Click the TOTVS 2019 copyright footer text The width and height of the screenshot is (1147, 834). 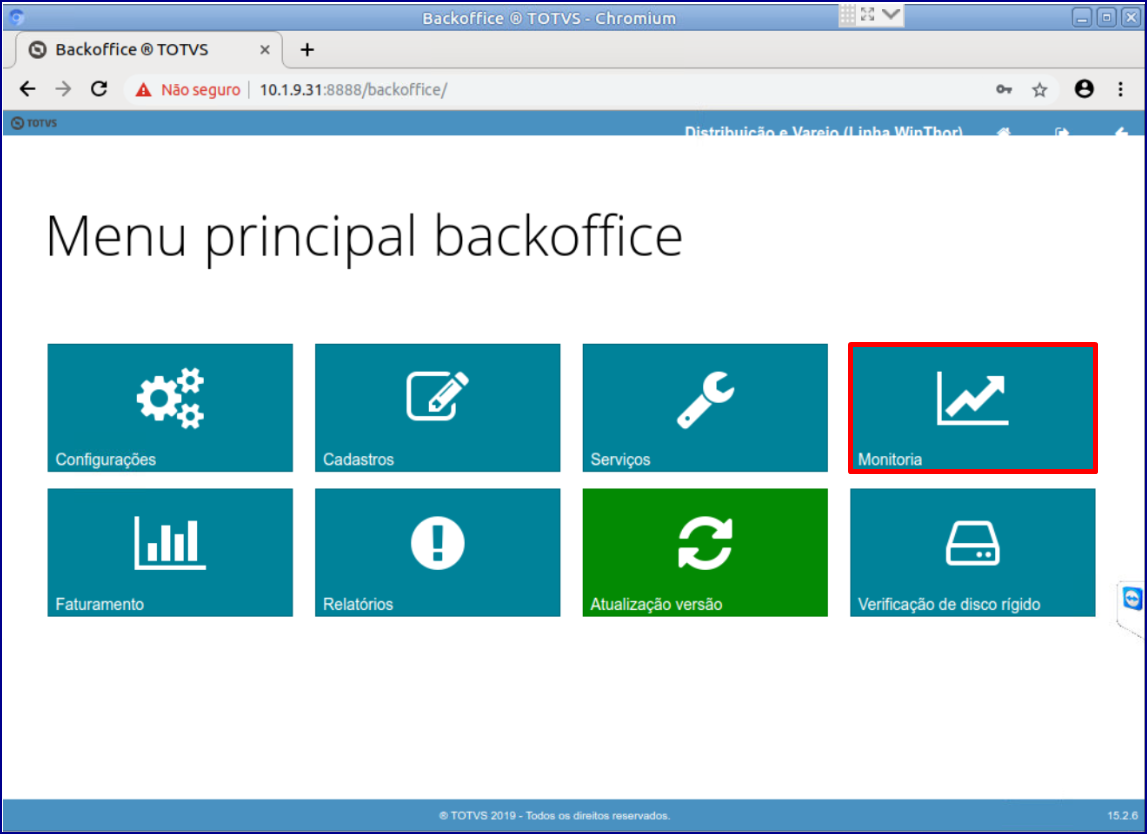coord(554,816)
